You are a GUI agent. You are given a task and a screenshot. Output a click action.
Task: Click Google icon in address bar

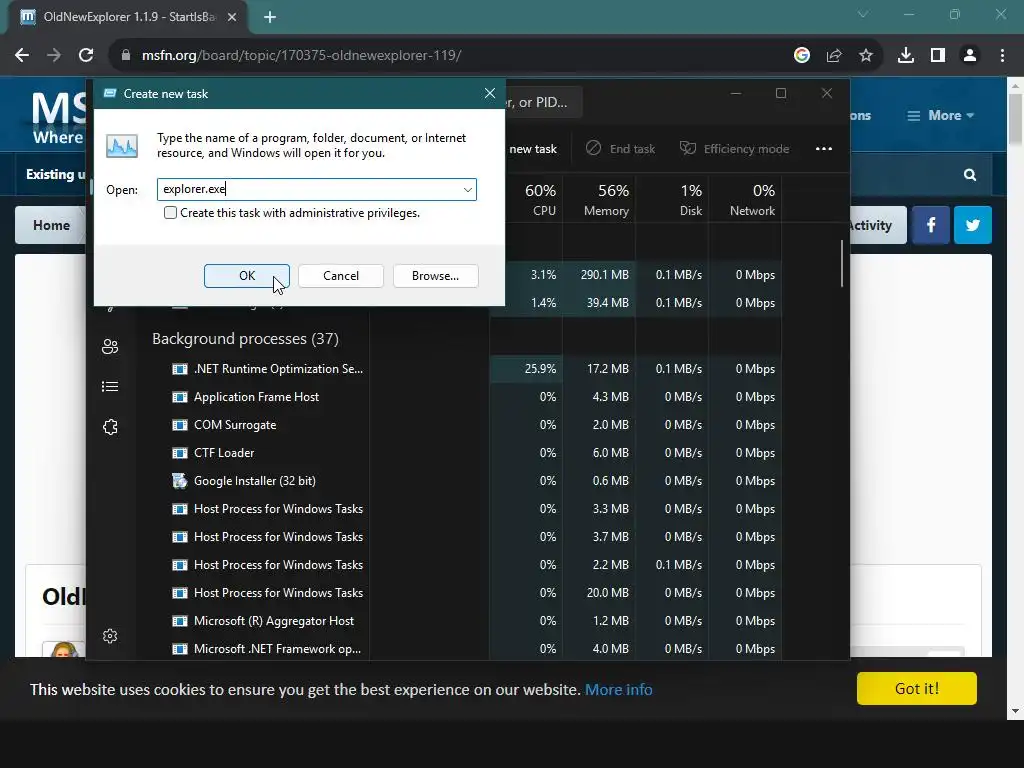[x=802, y=56]
